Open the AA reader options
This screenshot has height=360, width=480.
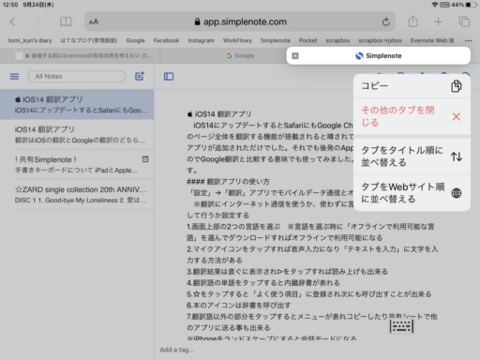[94, 22]
